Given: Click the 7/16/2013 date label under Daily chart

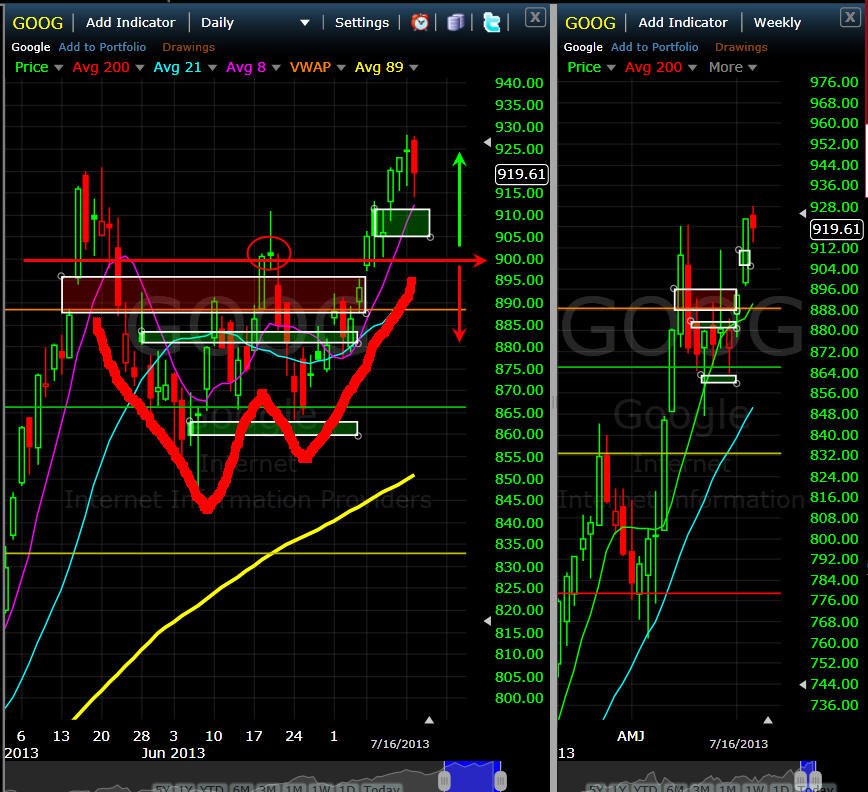Looking at the screenshot, I should point(400,744).
